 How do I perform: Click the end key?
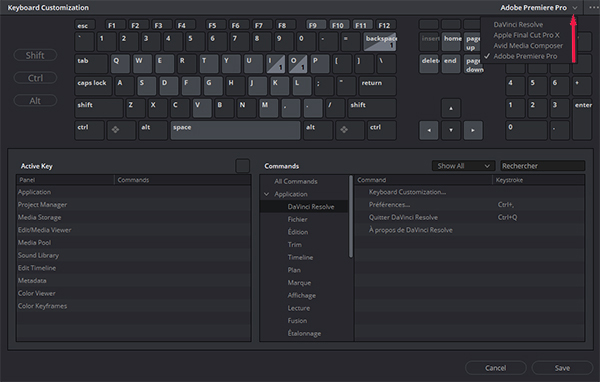point(452,64)
